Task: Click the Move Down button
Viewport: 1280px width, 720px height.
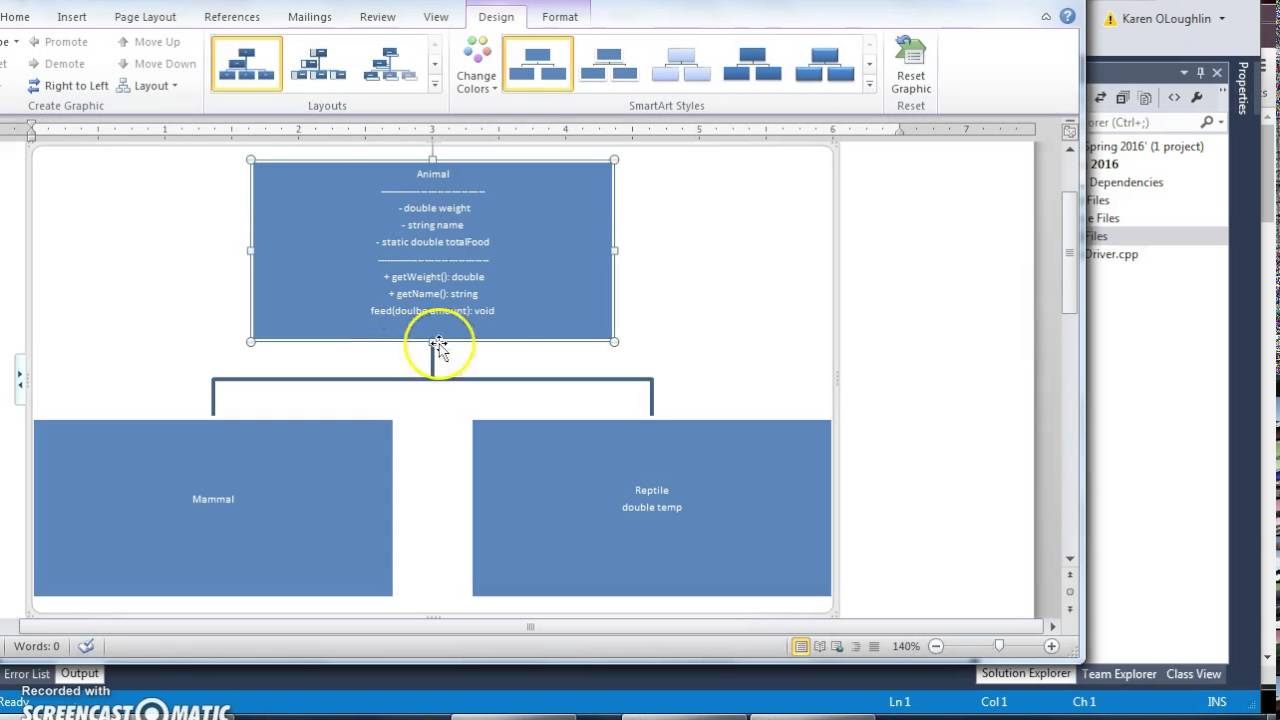Action: (156, 64)
